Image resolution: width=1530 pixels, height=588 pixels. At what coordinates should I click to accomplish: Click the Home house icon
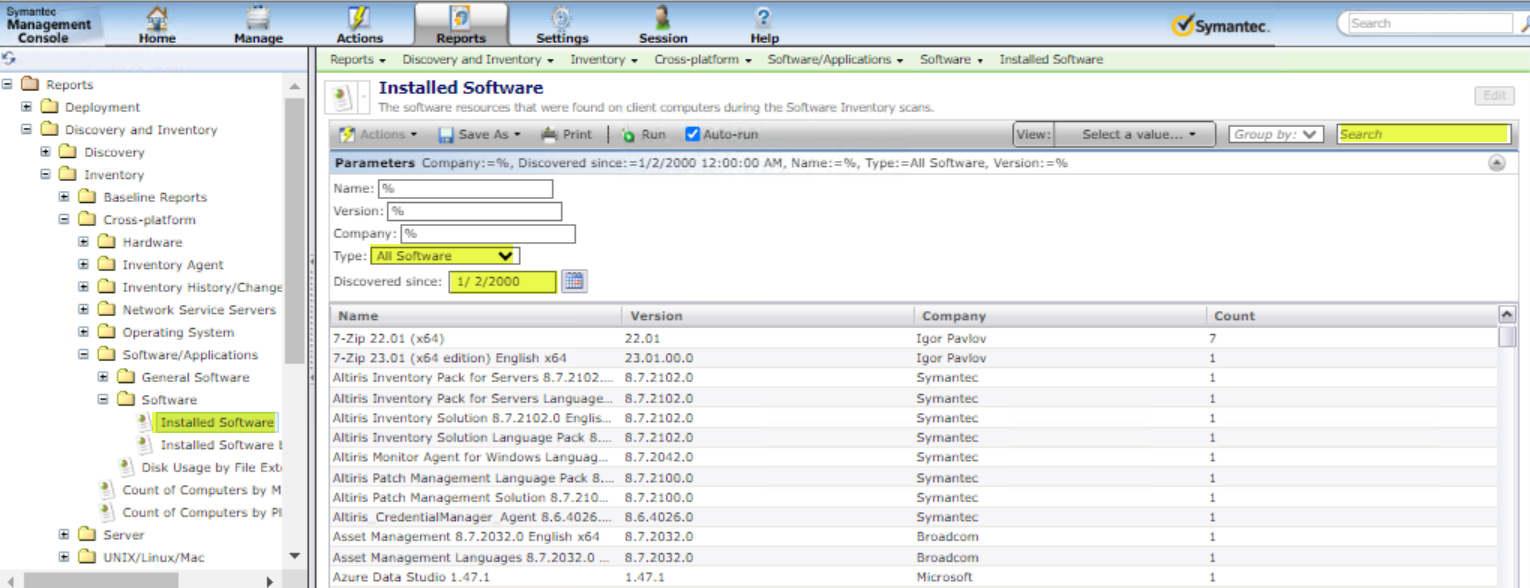coord(157,18)
